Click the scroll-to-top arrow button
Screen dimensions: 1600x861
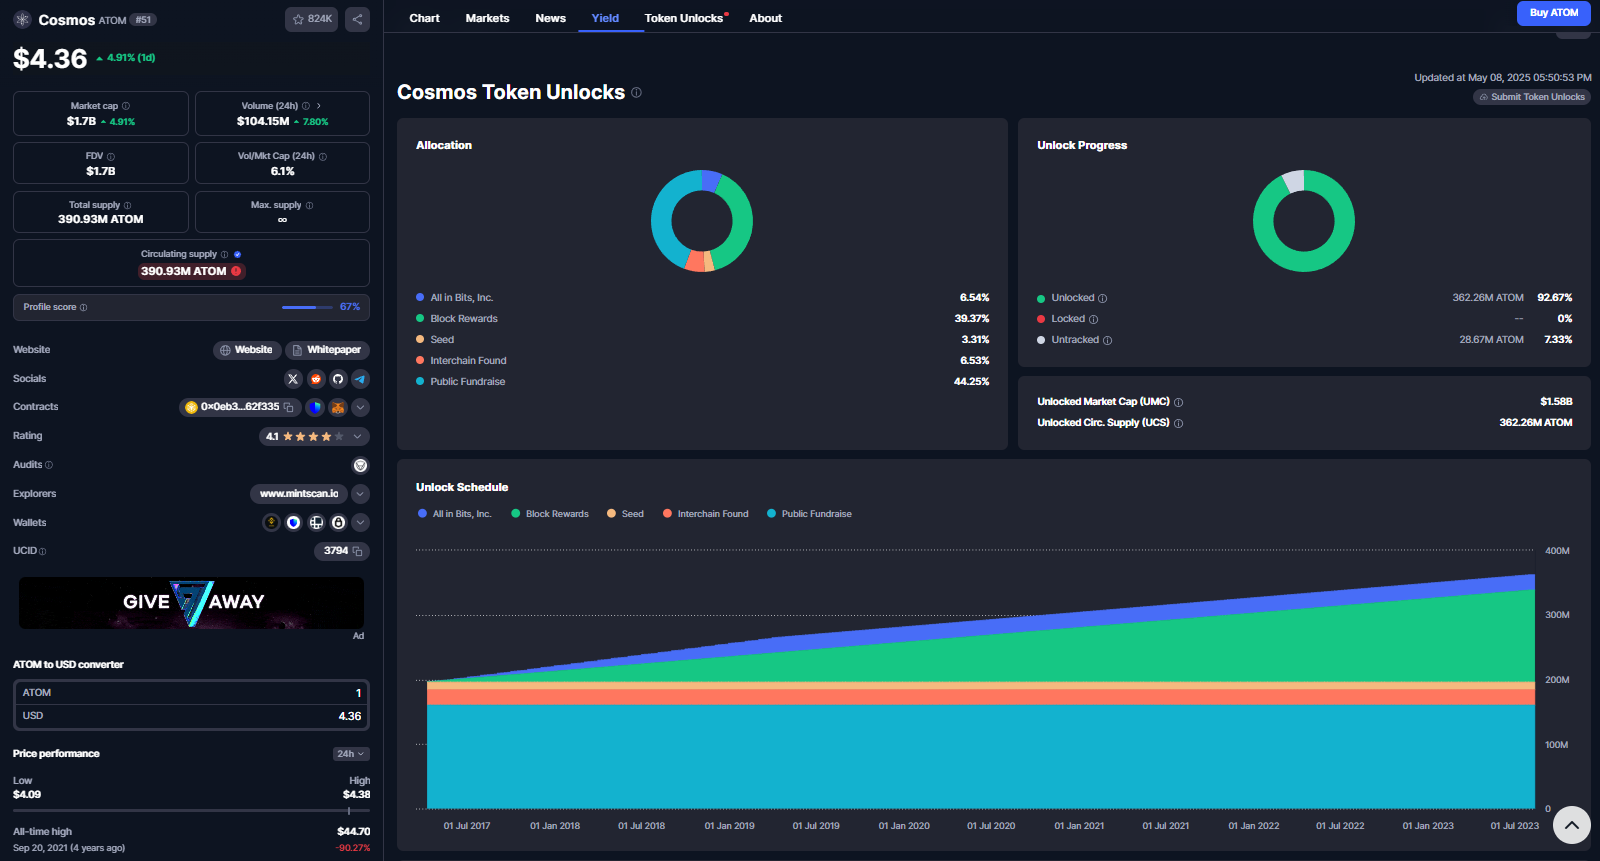coord(1572,825)
